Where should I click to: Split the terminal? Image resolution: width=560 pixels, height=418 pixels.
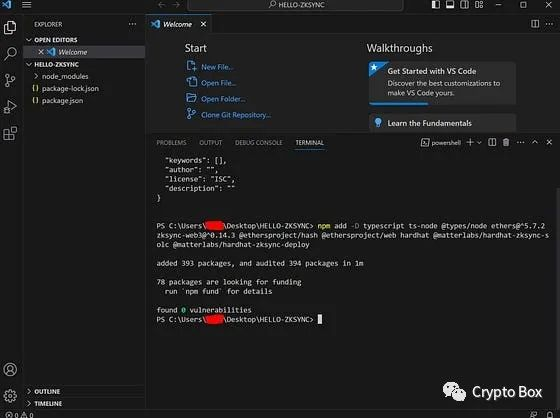[492, 142]
